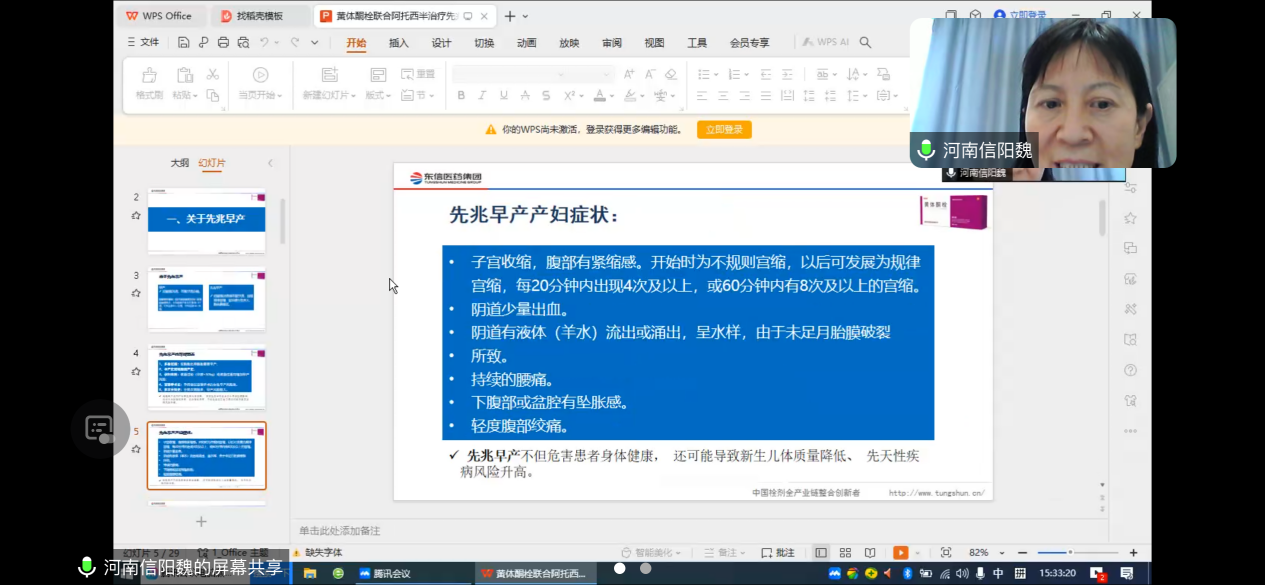
Task: Click the orange 立即登录 login button
Action: pos(724,130)
